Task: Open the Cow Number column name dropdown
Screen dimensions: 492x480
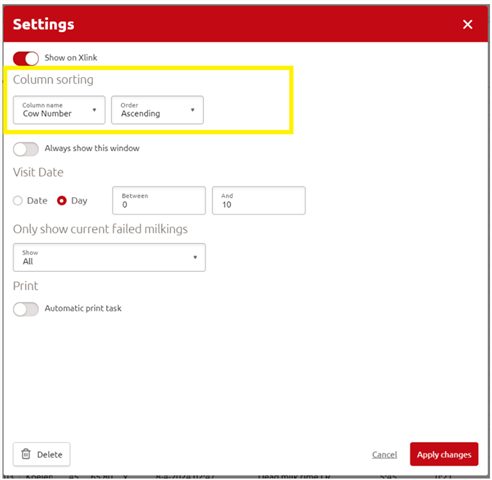Action: (59, 110)
